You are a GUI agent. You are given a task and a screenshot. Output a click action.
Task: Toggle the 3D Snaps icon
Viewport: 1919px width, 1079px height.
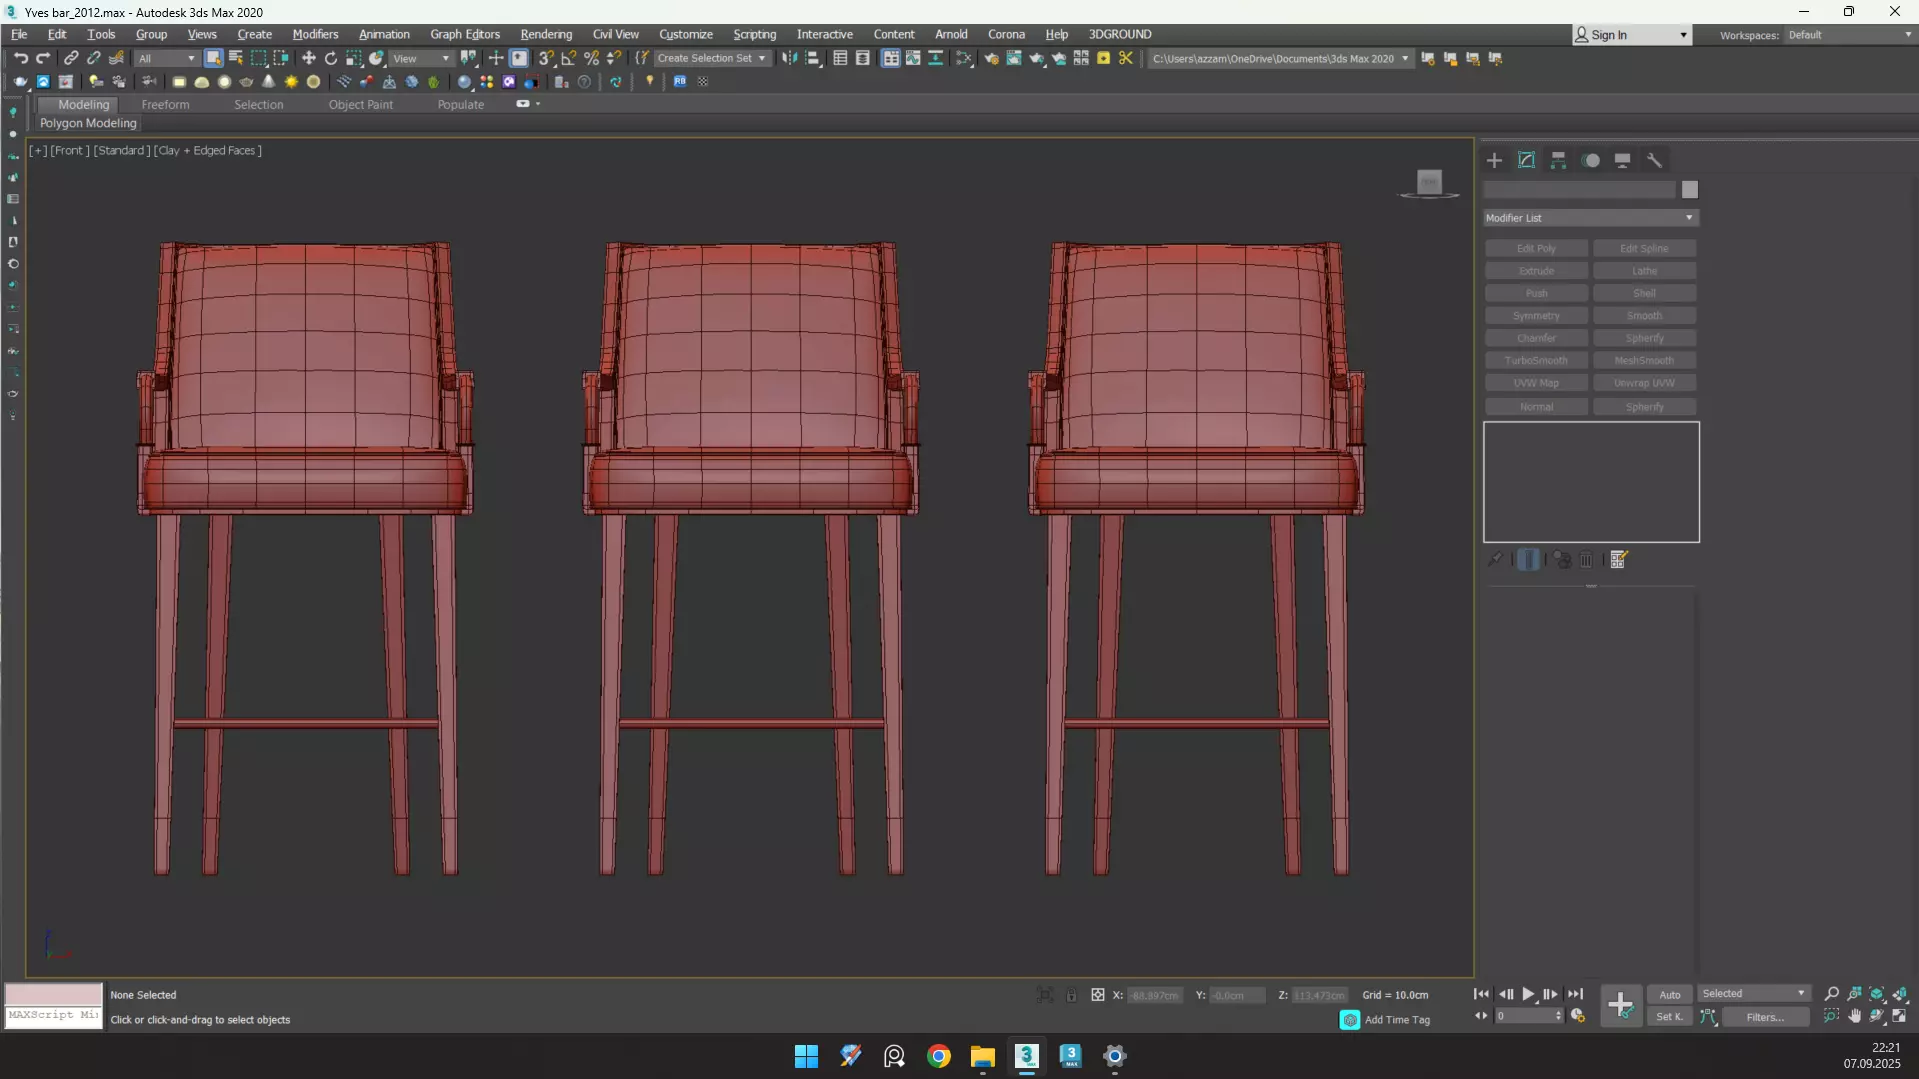click(546, 58)
